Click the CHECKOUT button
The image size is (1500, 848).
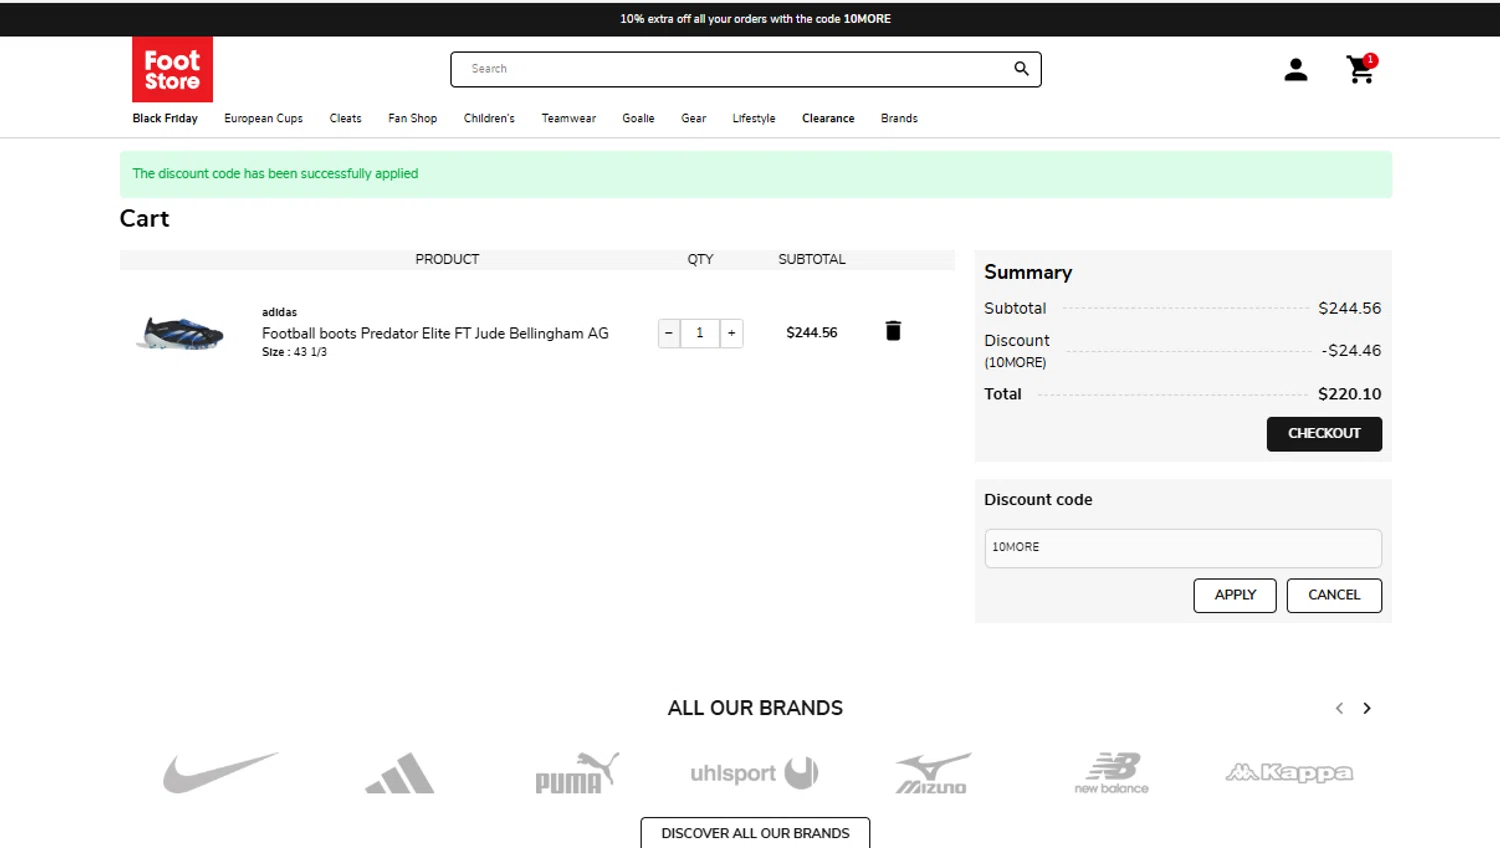[1324, 434]
